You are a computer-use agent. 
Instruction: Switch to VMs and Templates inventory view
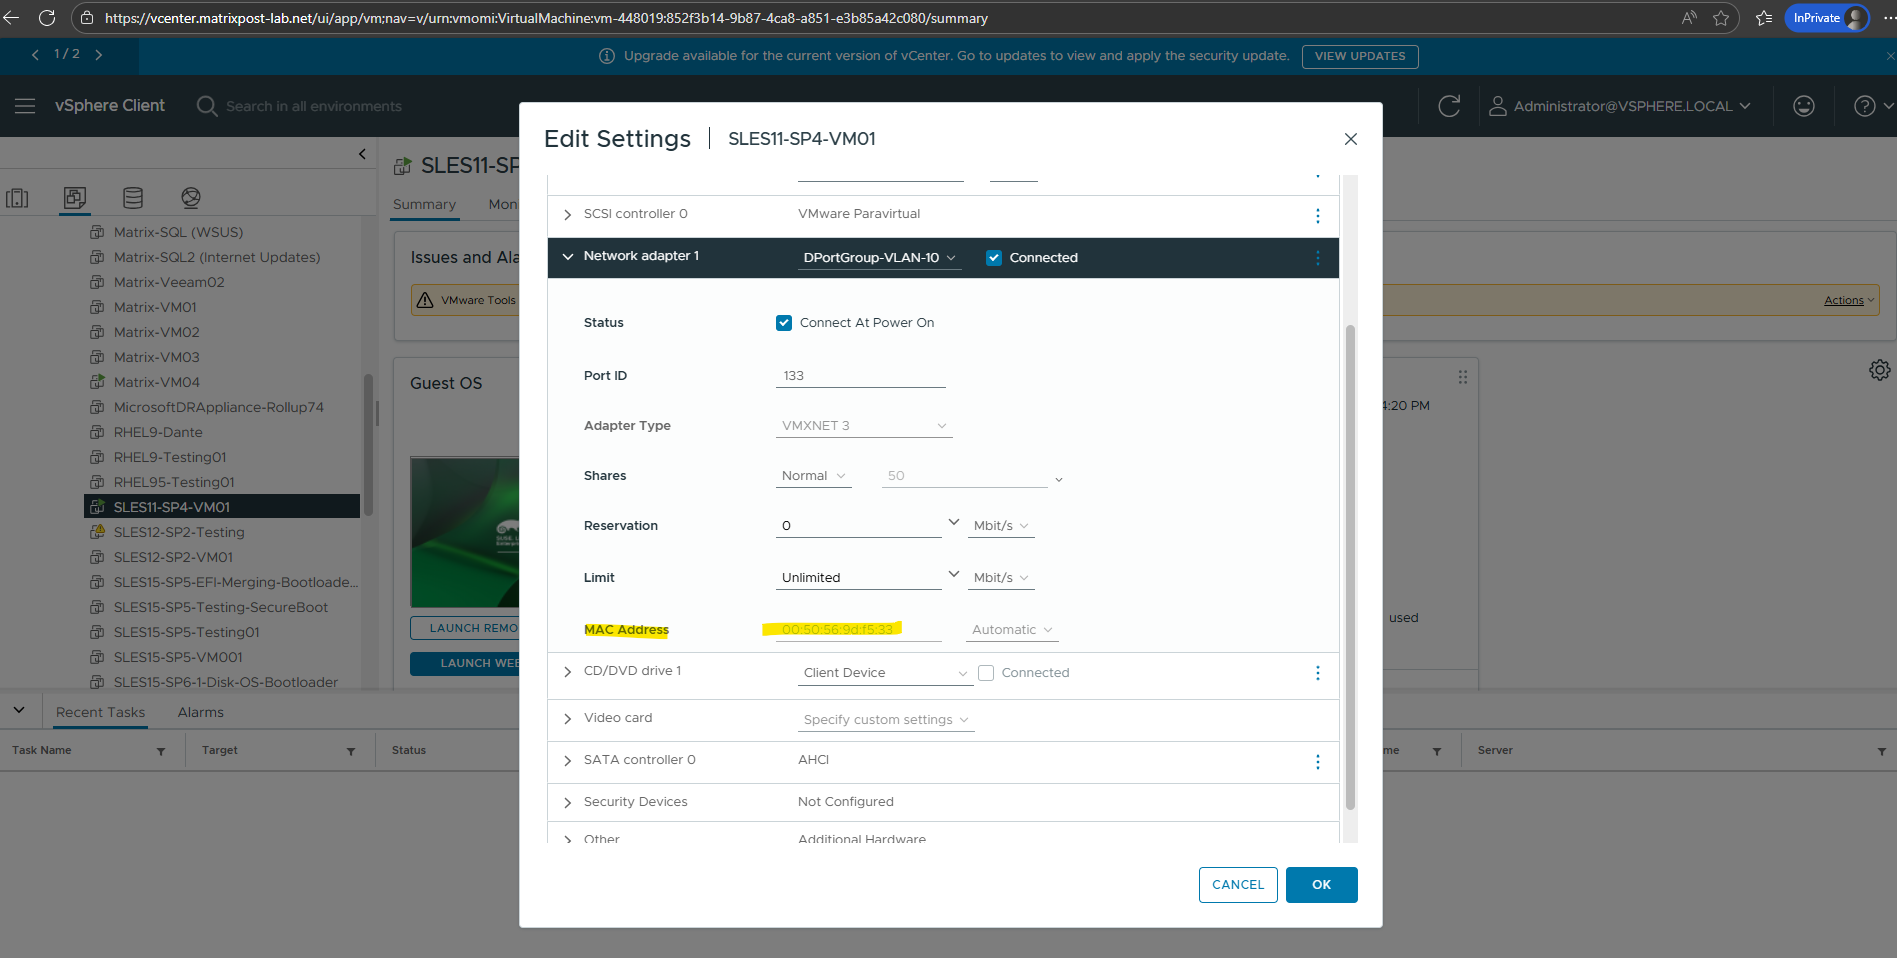coord(75,198)
